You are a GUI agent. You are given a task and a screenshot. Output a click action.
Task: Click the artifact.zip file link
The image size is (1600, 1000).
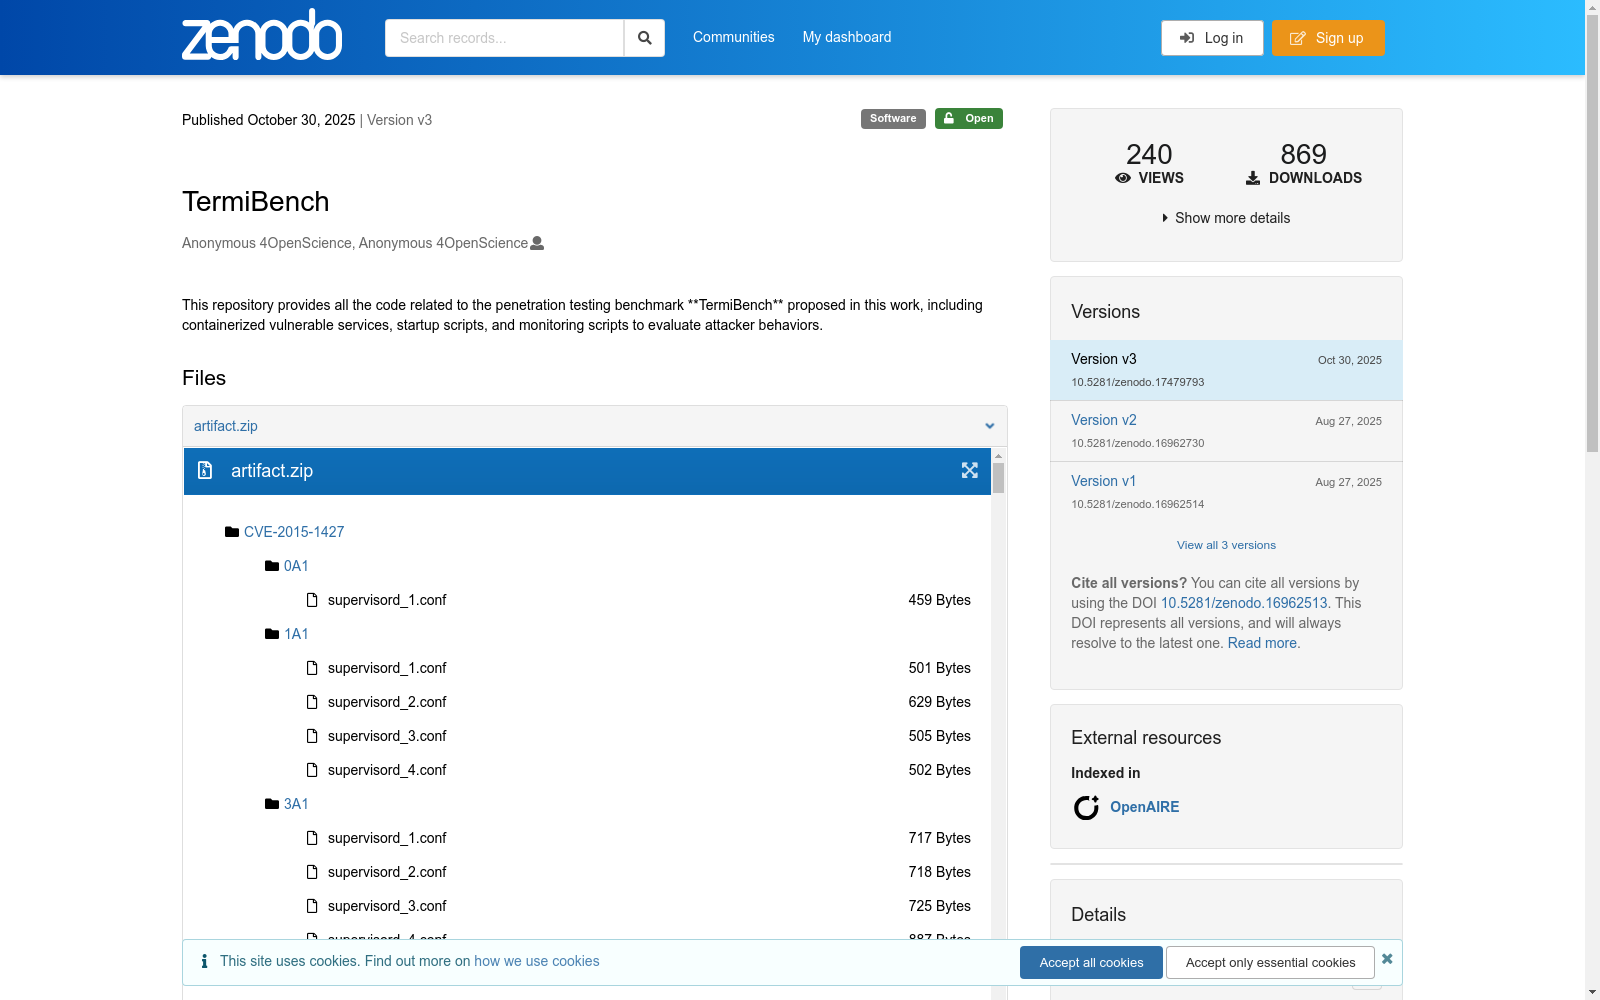click(226, 426)
